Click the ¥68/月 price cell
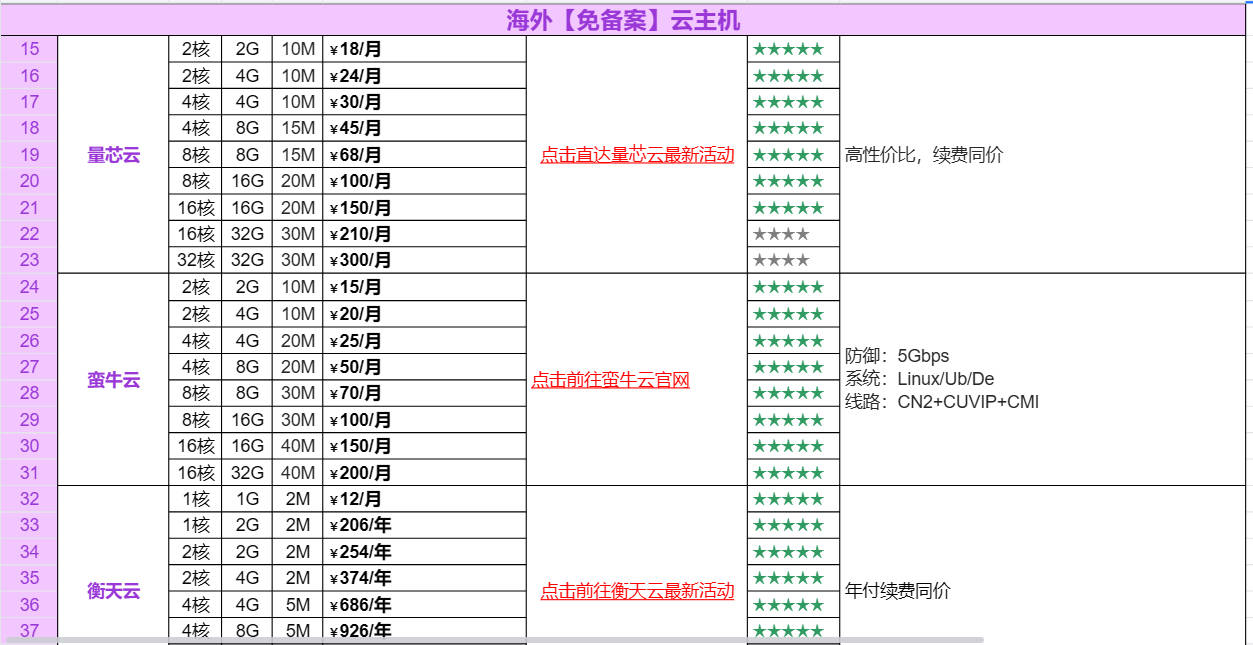 [x=424, y=155]
